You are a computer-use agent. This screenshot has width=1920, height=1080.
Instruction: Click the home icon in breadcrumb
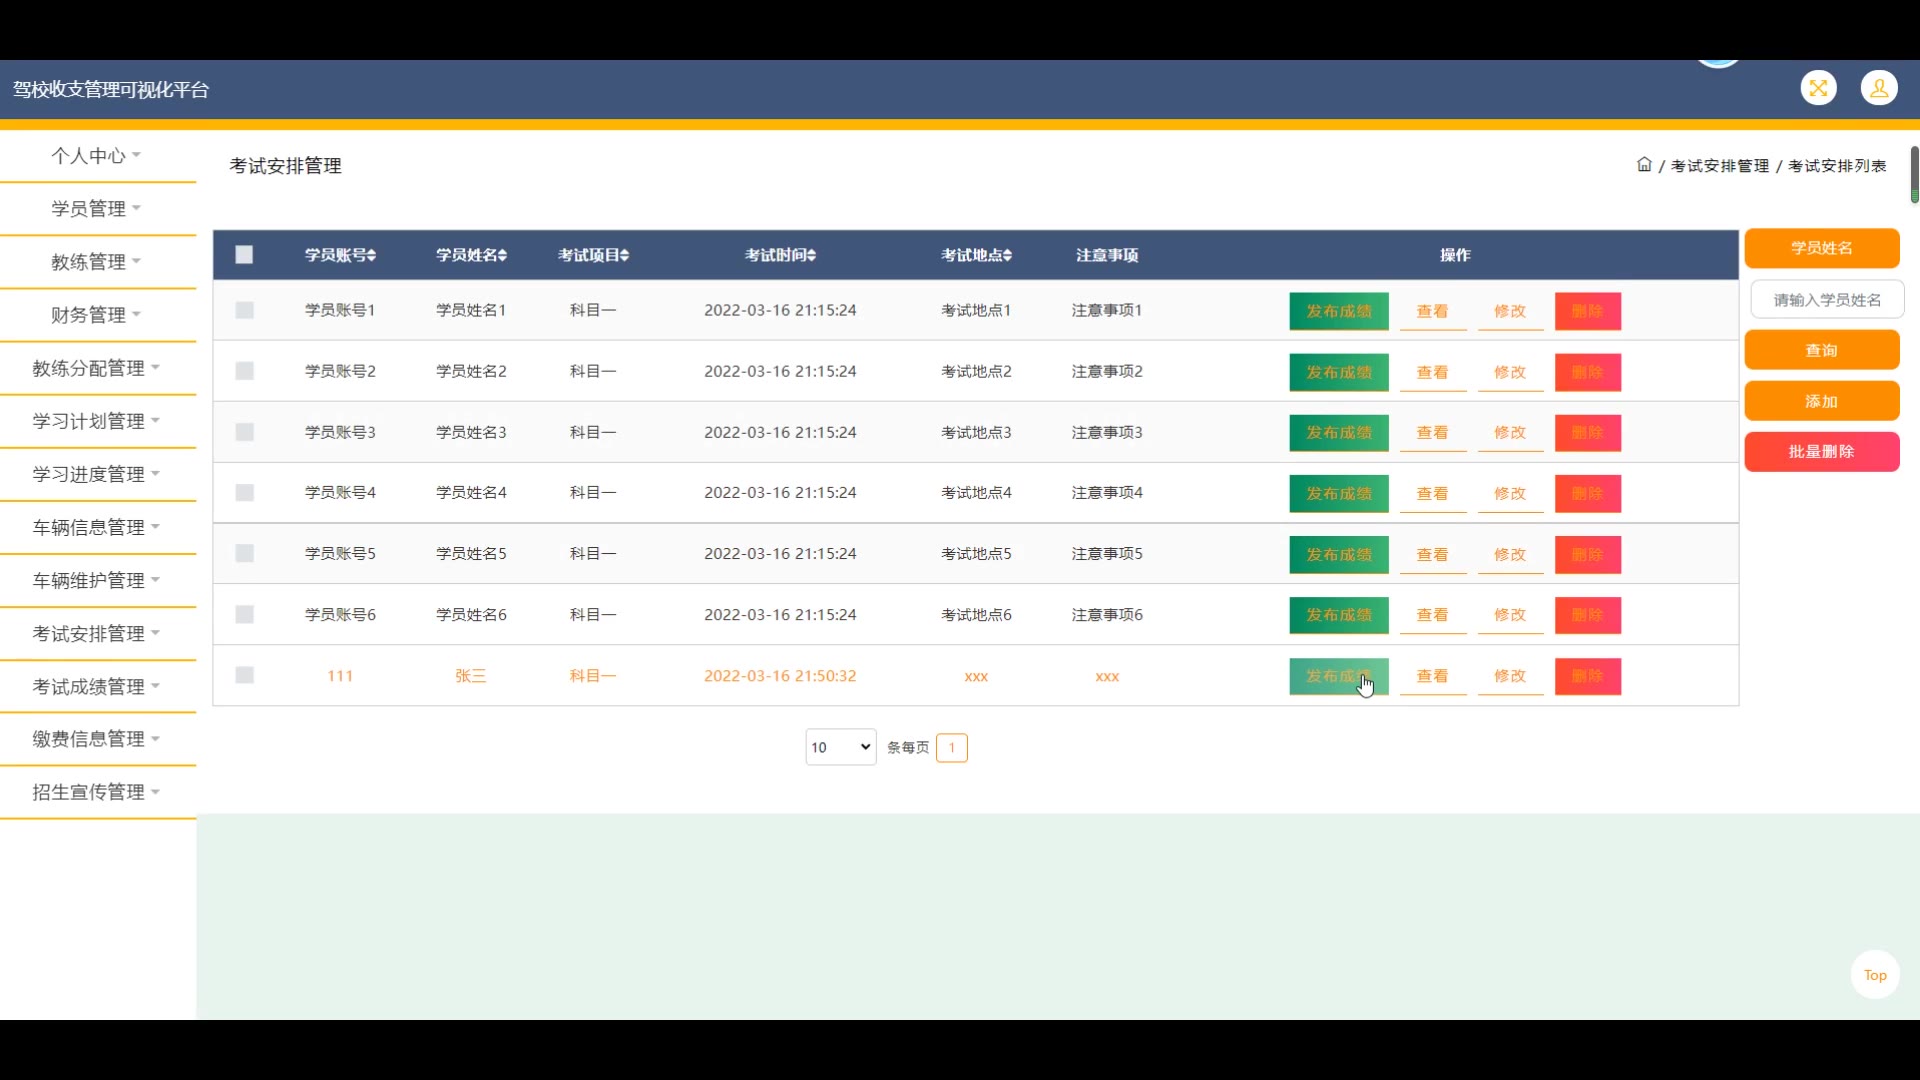(x=1644, y=165)
